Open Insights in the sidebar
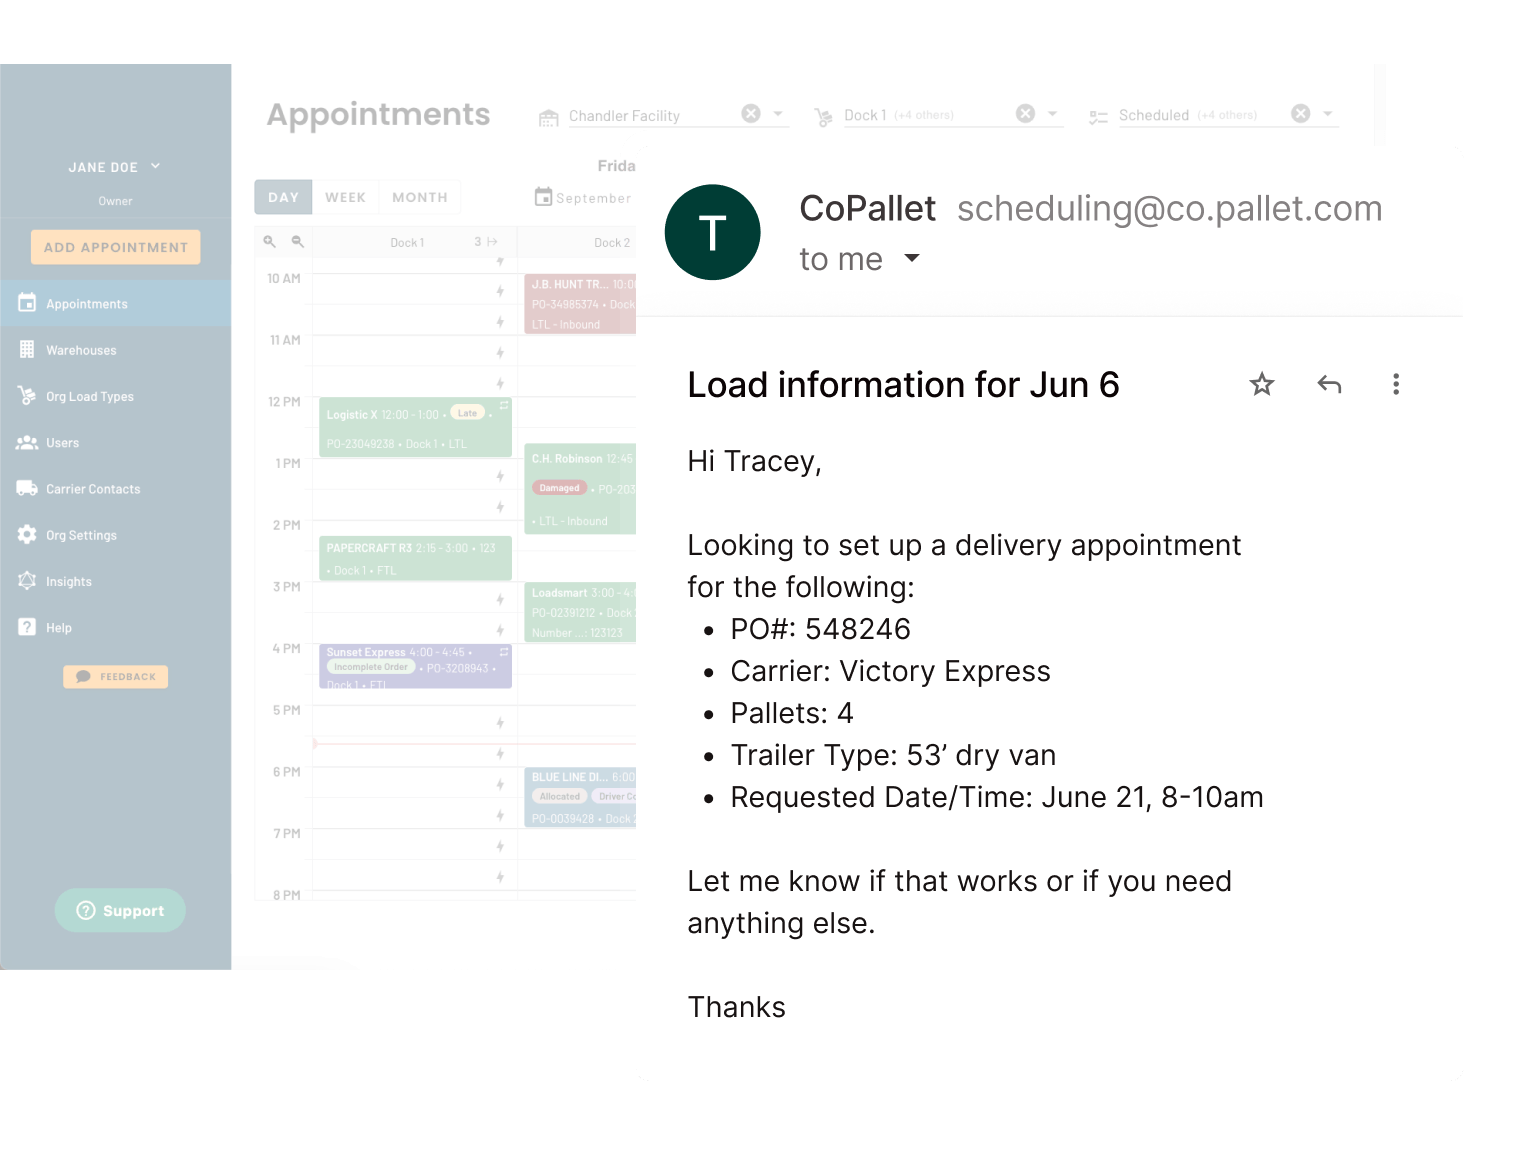 [x=116, y=581]
